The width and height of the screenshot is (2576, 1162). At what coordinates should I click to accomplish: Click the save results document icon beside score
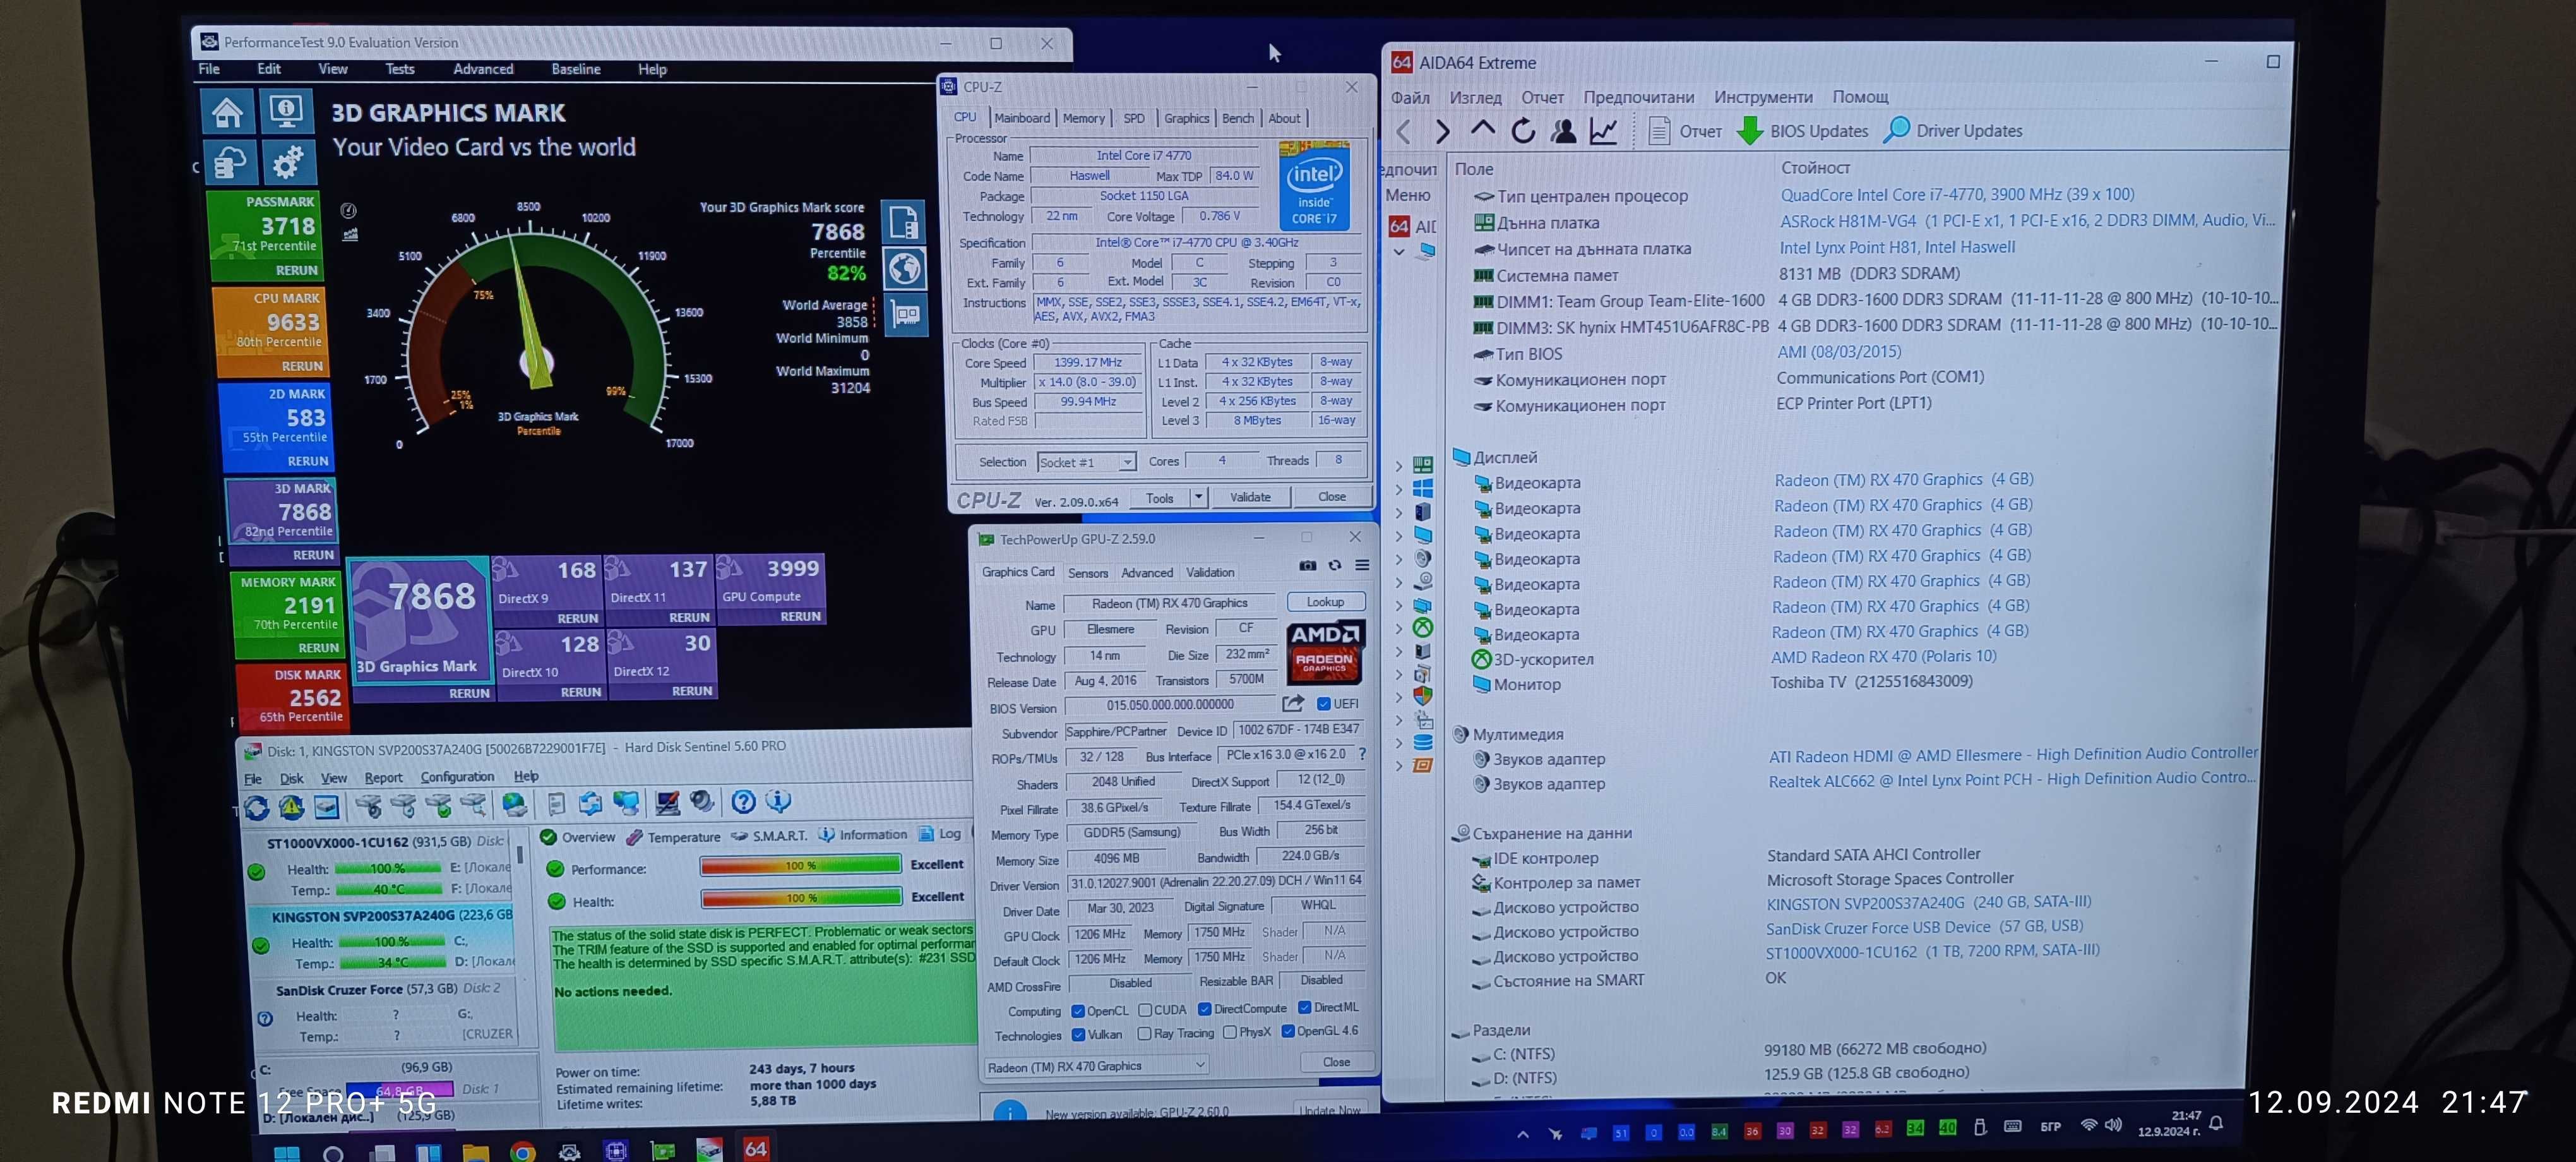(904, 222)
